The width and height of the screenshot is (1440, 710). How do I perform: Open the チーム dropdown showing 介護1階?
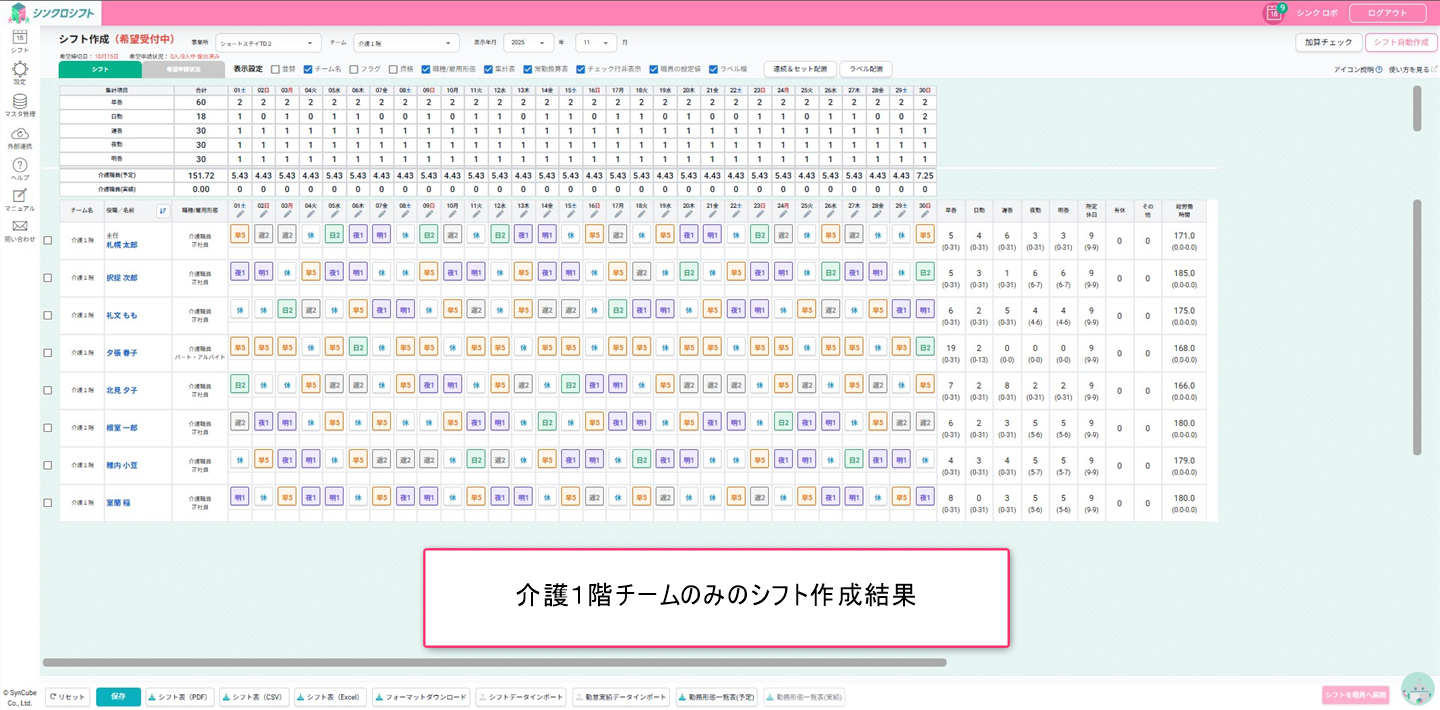point(406,43)
